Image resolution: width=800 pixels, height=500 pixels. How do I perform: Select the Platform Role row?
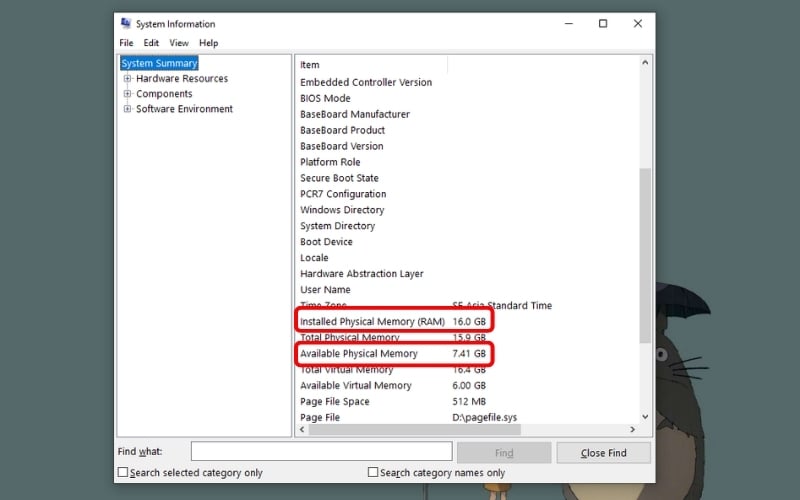[x=467, y=162]
